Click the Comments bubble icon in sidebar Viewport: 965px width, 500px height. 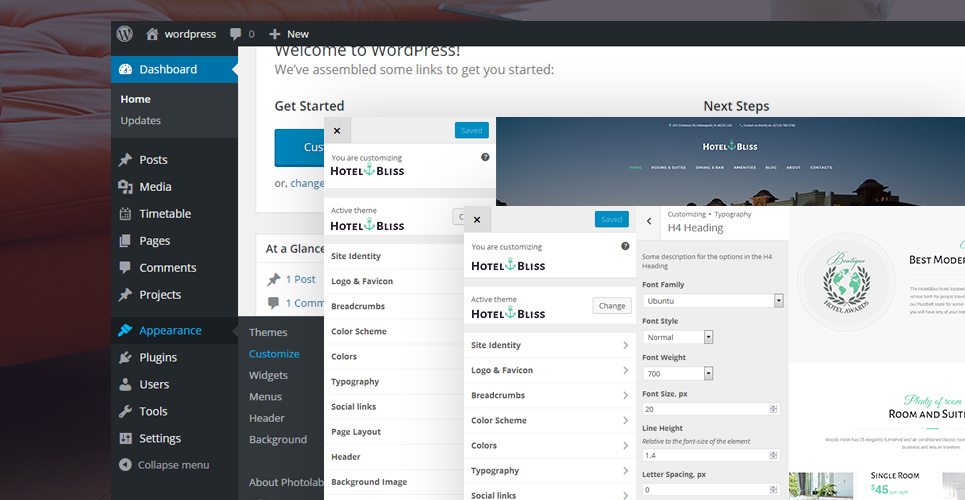point(126,268)
